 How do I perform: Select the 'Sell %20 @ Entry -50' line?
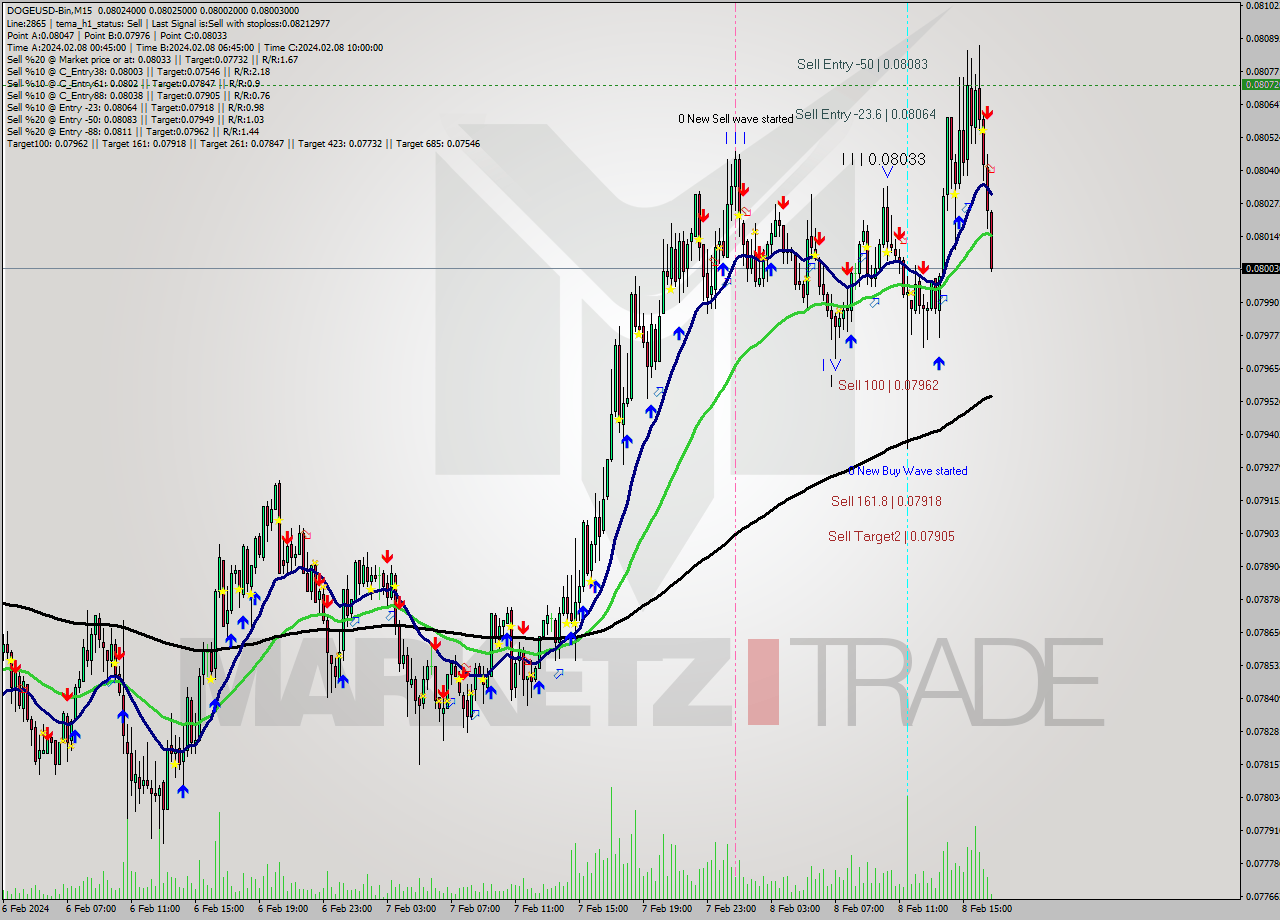133,119
